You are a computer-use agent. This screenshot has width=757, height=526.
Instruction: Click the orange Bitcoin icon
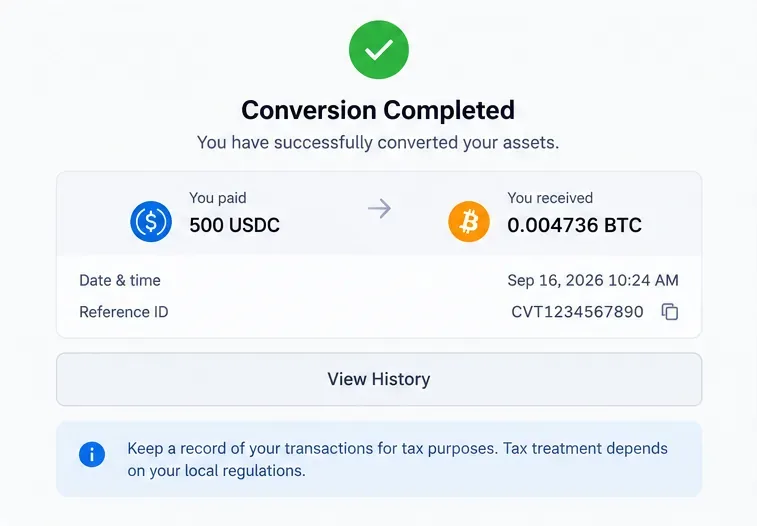click(x=469, y=221)
